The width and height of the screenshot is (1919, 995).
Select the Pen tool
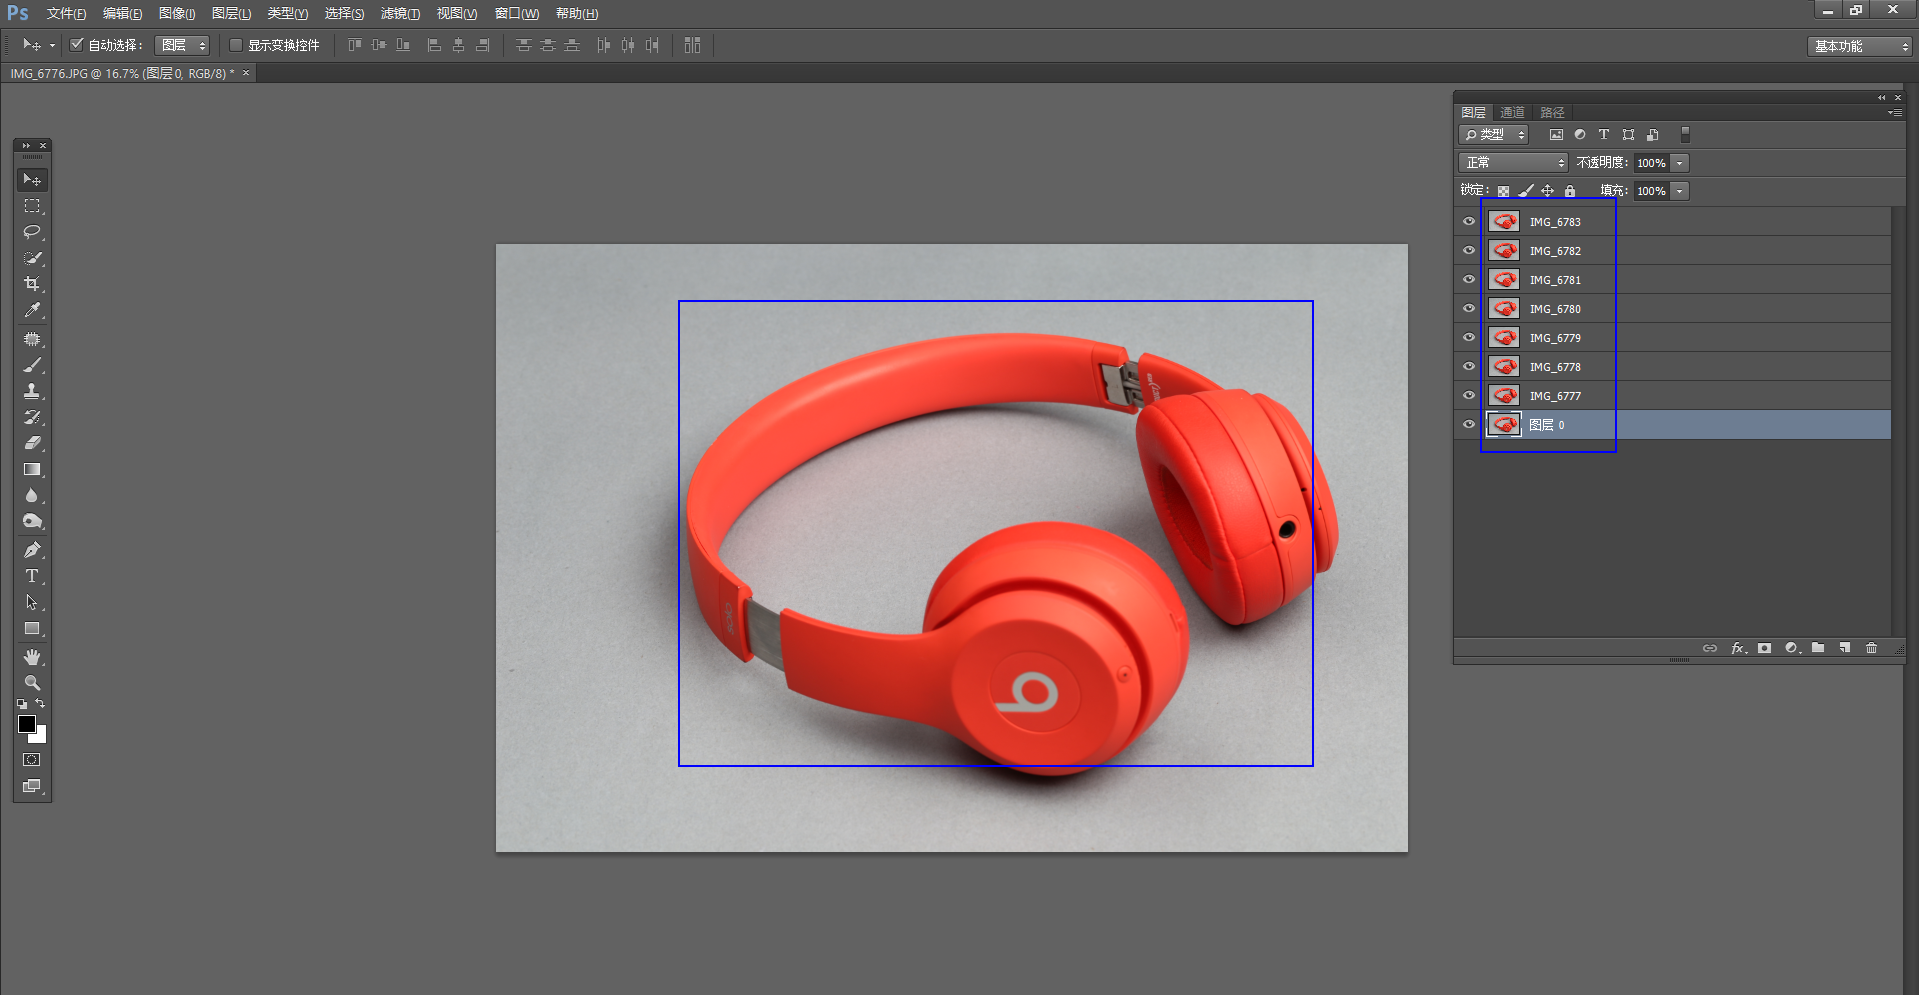[32, 550]
